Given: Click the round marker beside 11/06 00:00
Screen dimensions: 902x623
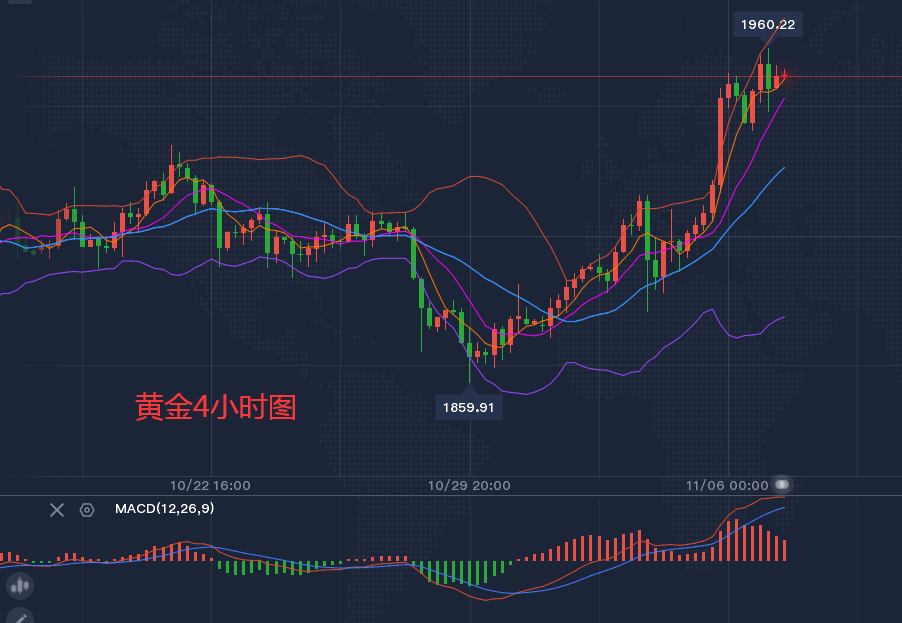Looking at the screenshot, I should (783, 485).
